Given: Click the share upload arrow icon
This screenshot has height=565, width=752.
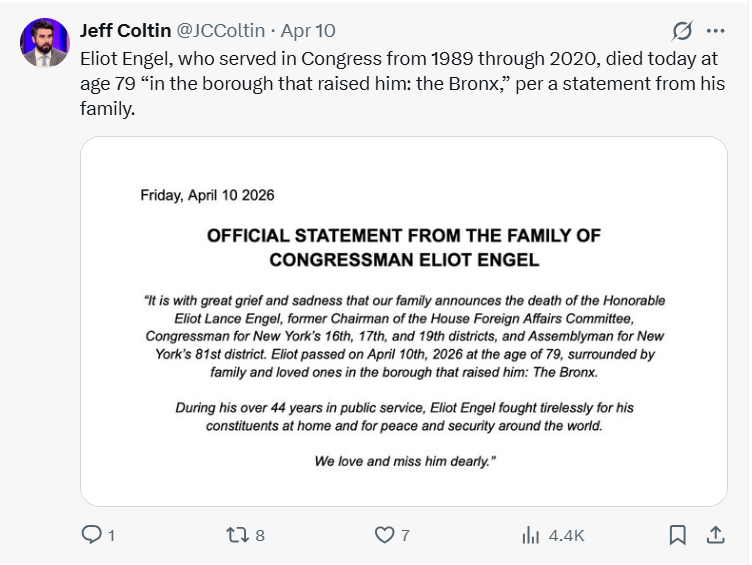Looking at the screenshot, I should point(715,536).
